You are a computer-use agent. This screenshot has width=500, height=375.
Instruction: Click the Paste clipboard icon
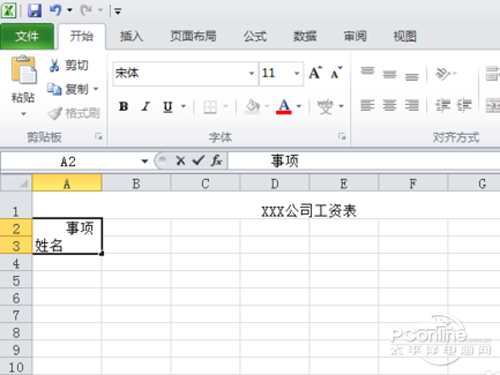point(23,69)
